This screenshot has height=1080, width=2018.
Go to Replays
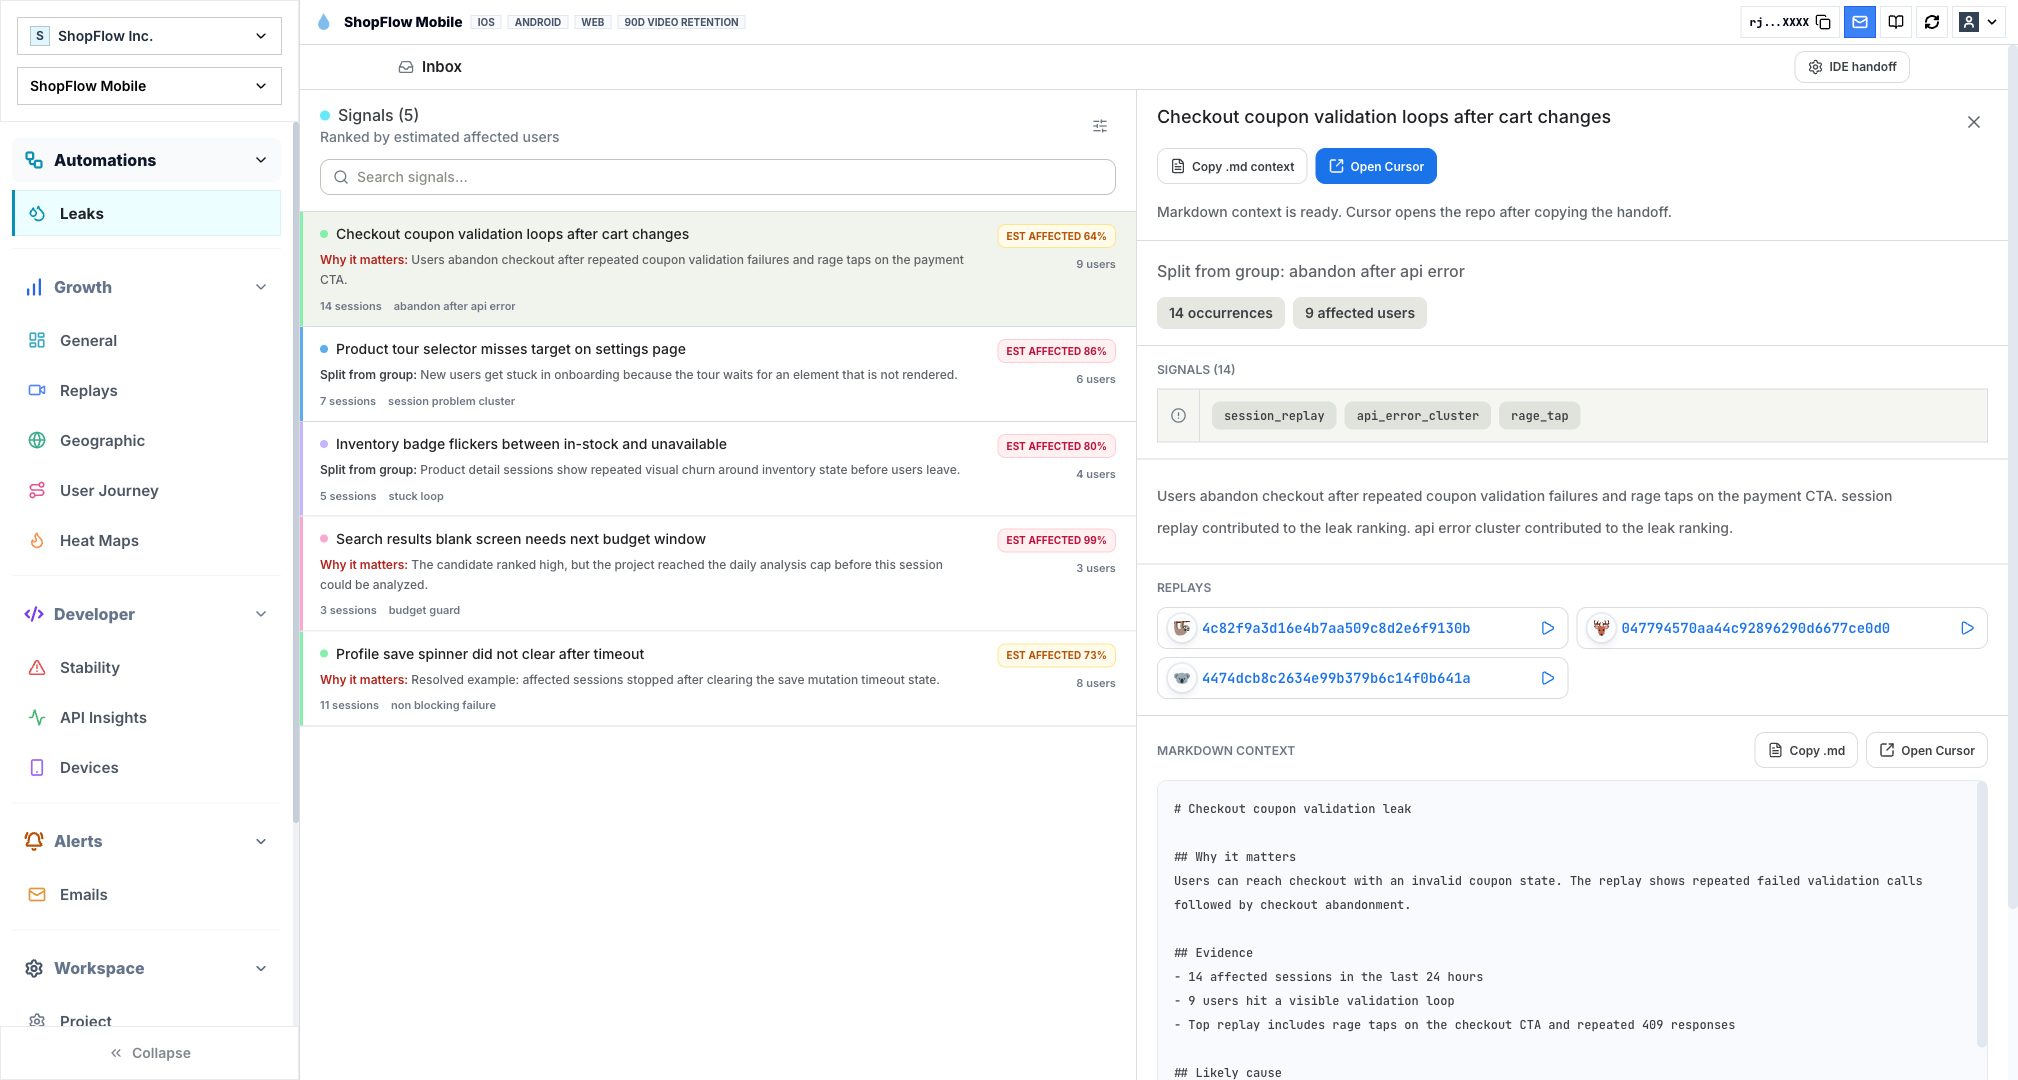pyautogui.click(x=147, y=390)
